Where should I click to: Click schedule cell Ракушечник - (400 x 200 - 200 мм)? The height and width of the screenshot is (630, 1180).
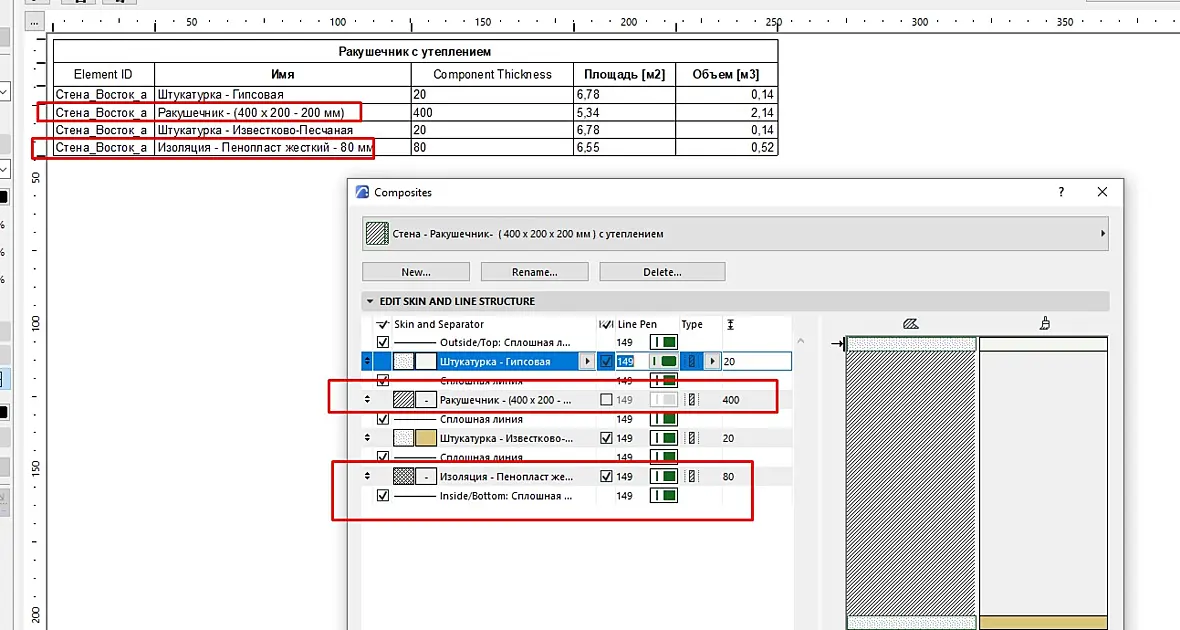click(251, 113)
